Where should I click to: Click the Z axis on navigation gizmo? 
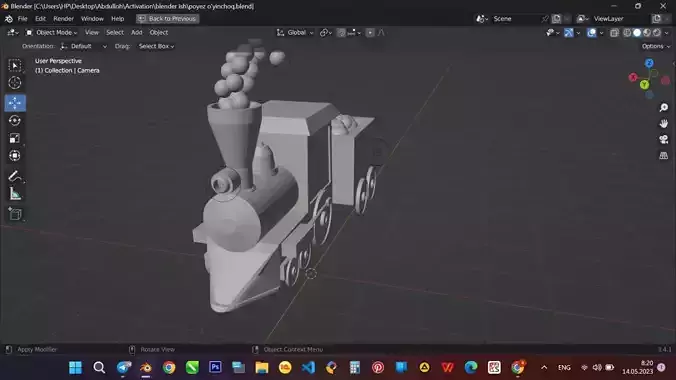click(x=649, y=63)
